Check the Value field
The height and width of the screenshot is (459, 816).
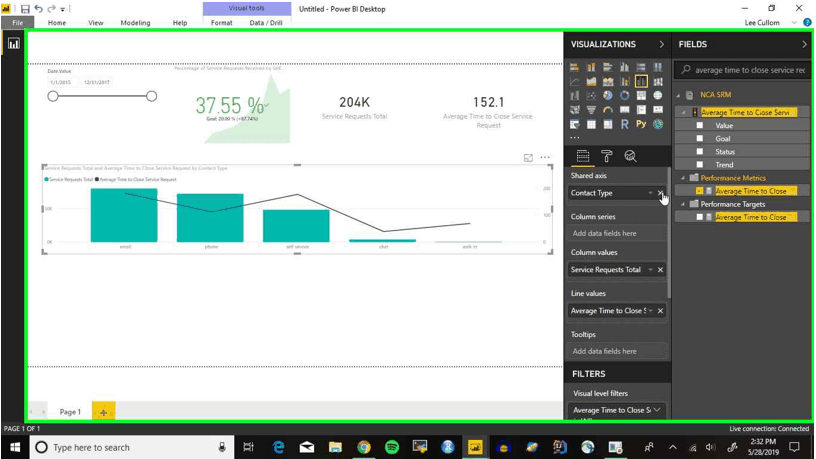699,125
